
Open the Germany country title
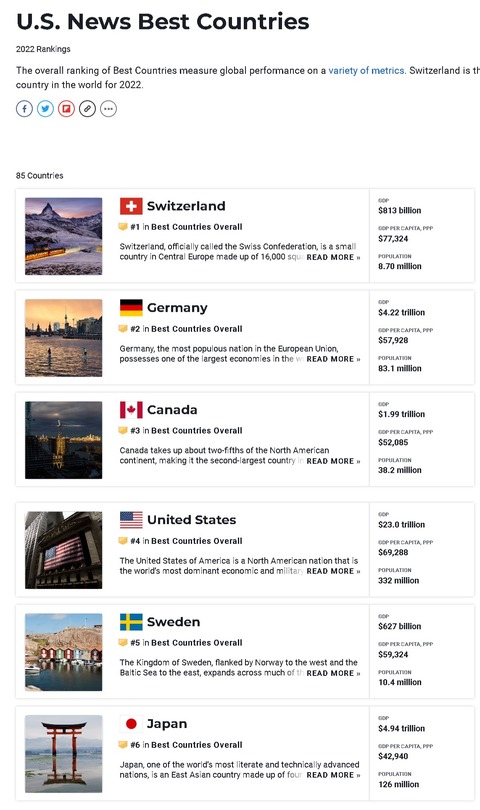(177, 308)
